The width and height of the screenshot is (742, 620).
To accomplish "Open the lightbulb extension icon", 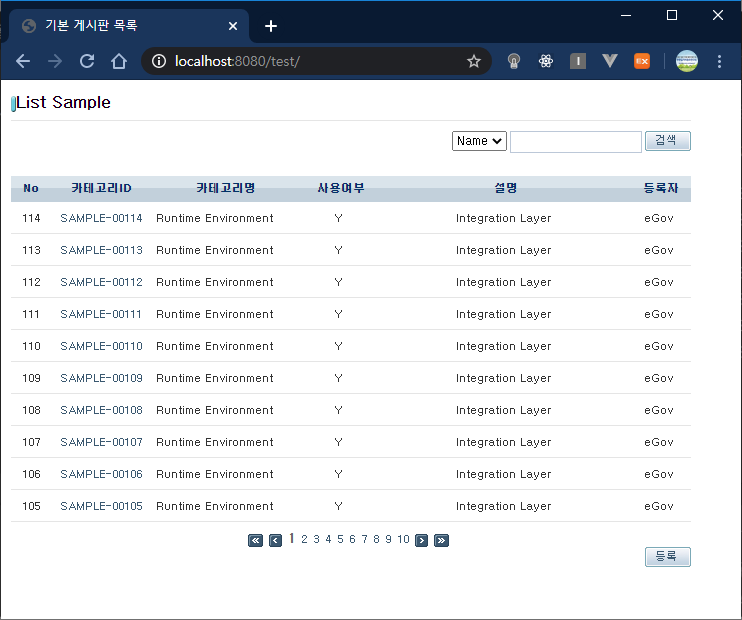I will (x=513, y=61).
